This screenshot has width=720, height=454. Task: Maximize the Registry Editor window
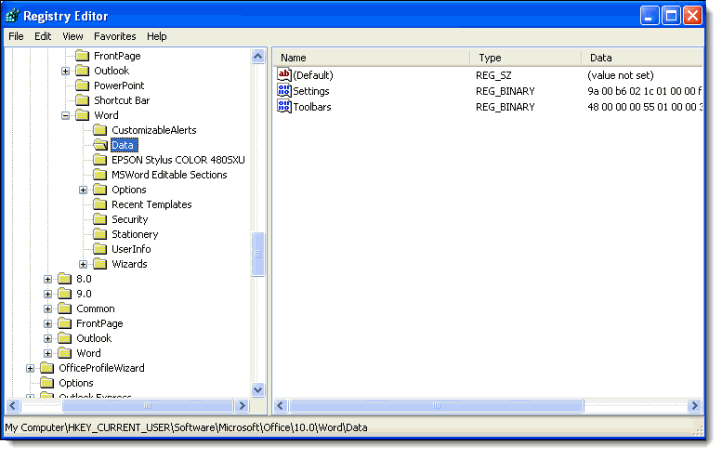click(x=671, y=16)
